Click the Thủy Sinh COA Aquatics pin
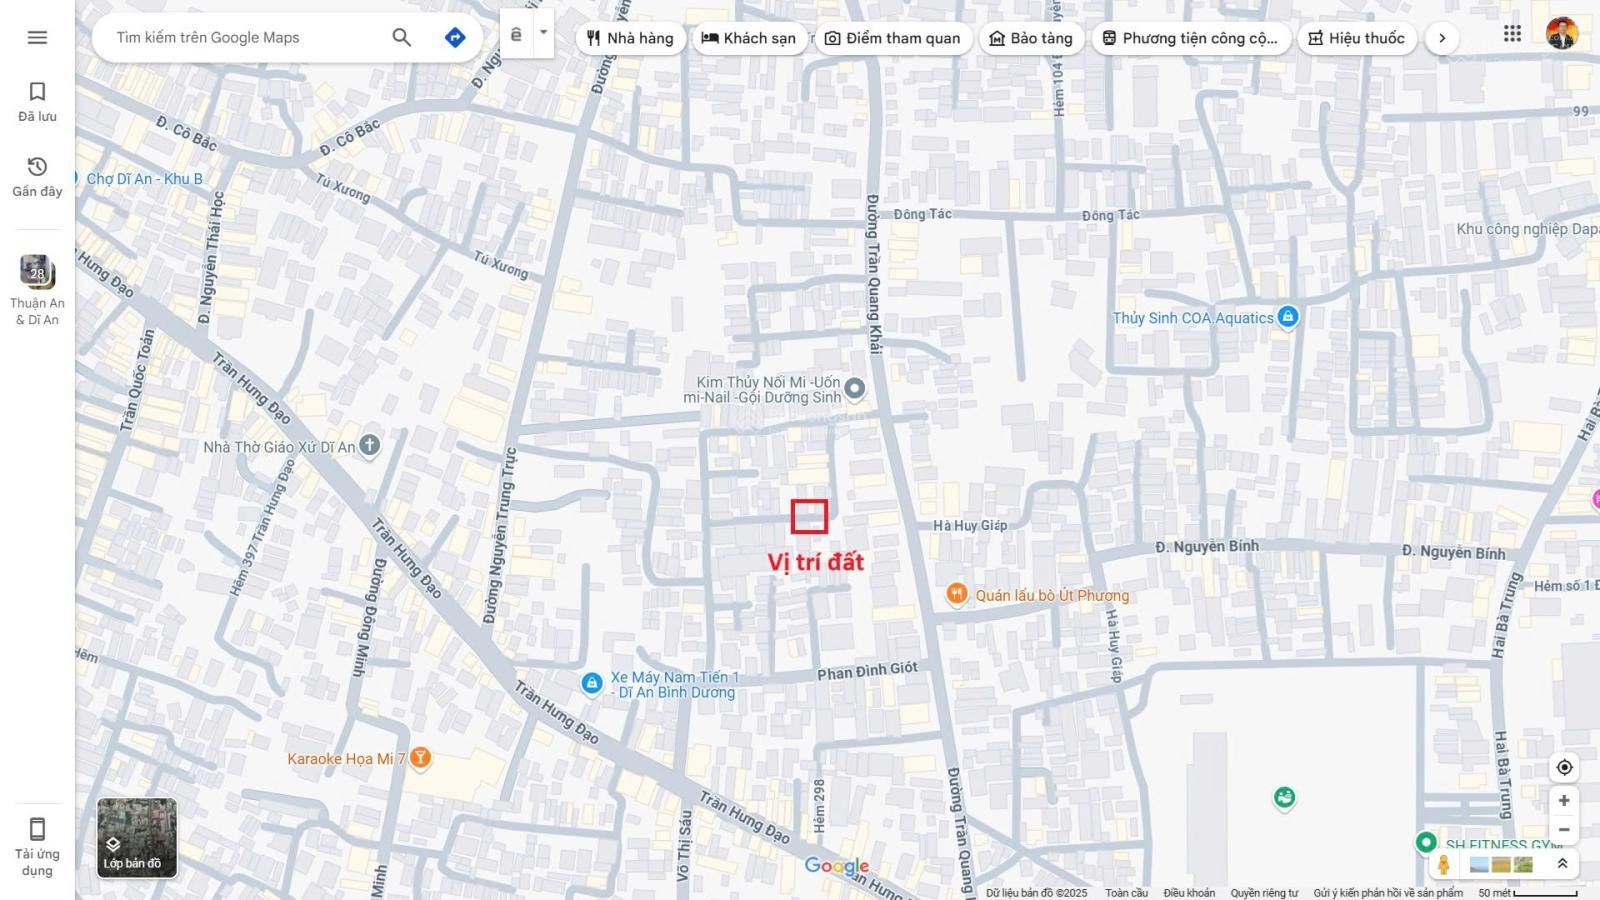This screenshot has height=900, width=1600. click(x=1288, y=317)
